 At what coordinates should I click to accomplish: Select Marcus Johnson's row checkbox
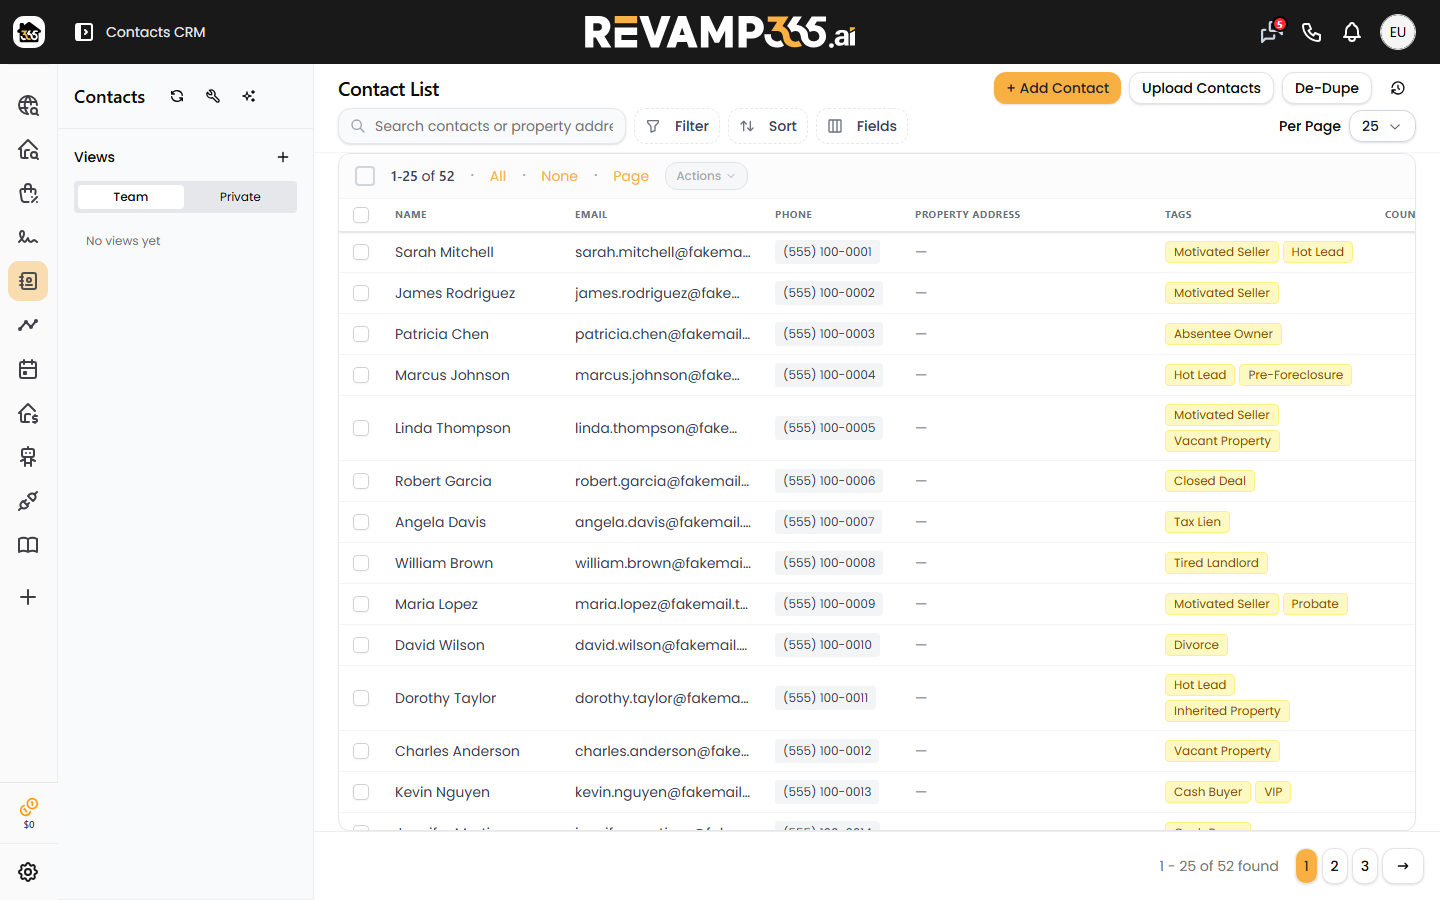[361, 375]
